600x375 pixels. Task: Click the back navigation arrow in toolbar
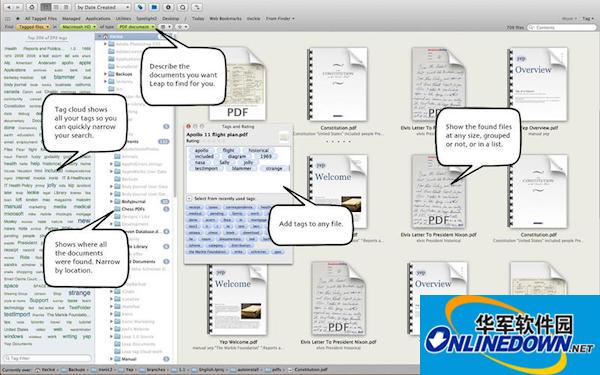tap(9, 7)
